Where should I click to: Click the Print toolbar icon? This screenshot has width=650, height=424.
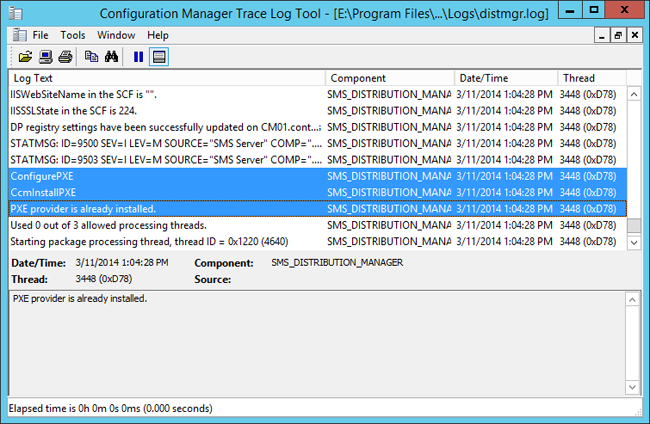tap(64, 56)
